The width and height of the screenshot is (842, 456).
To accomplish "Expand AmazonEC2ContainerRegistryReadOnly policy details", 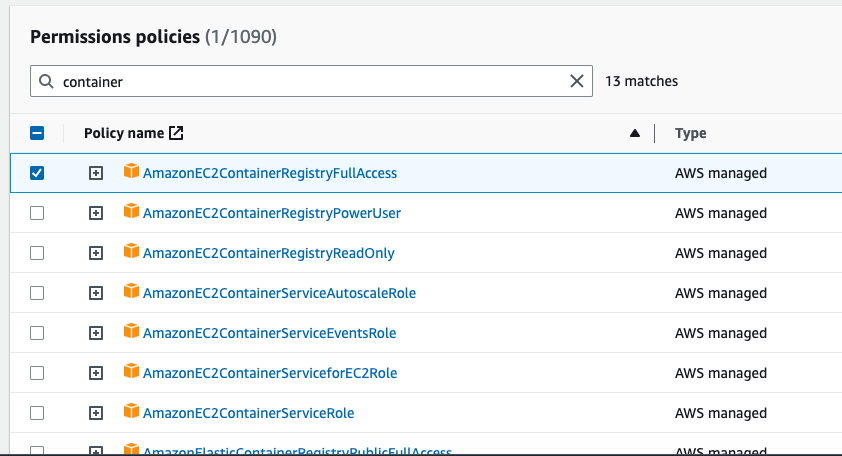I will click(96, 253).
